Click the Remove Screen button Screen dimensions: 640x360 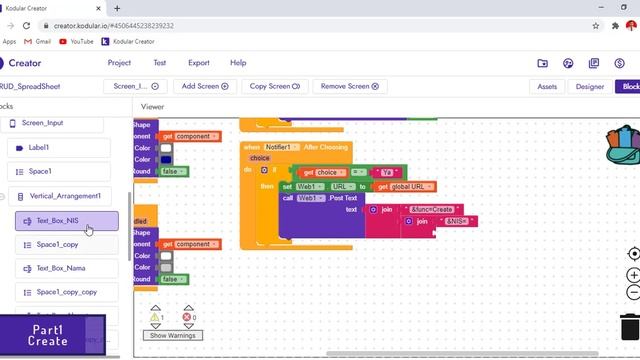[350, 87]
